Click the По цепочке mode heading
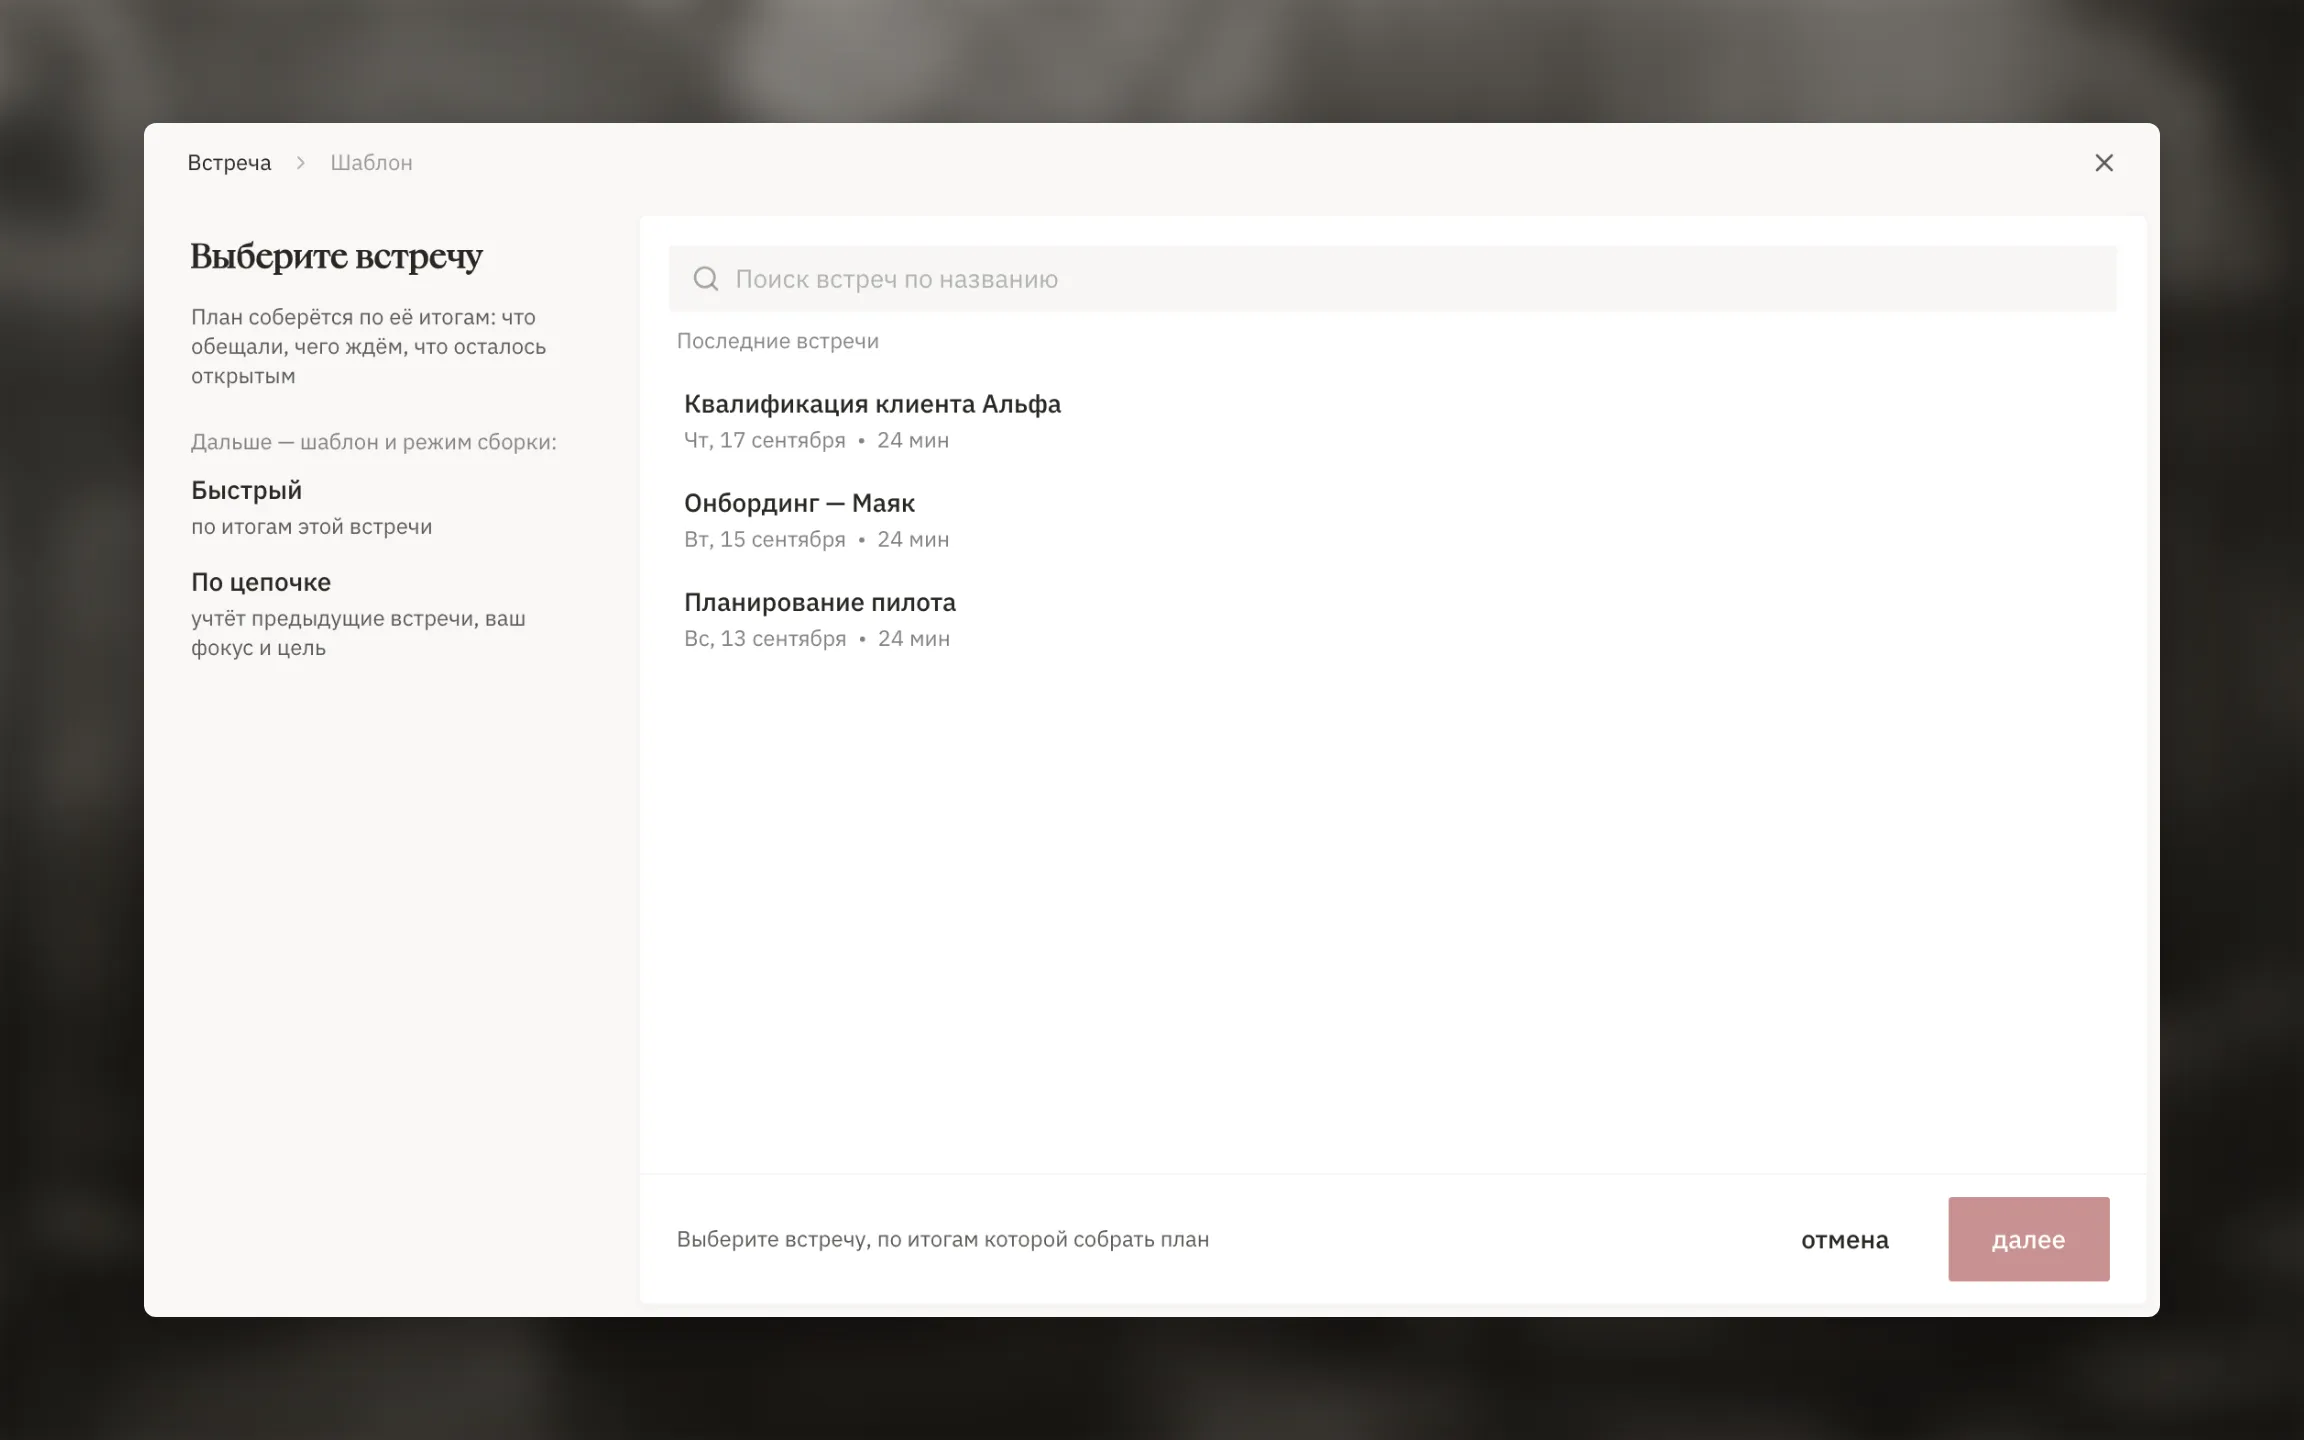2304x1440 pixels. click(261, 582)
